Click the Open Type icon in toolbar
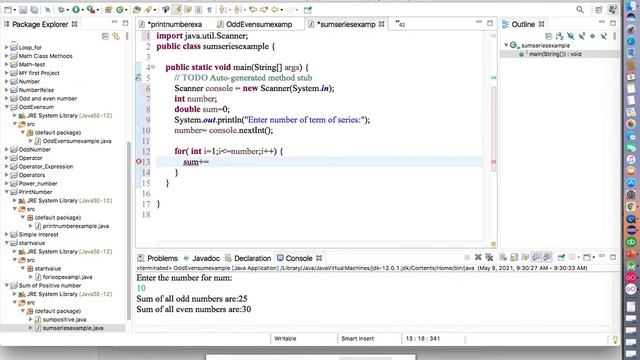 (137, 9)
